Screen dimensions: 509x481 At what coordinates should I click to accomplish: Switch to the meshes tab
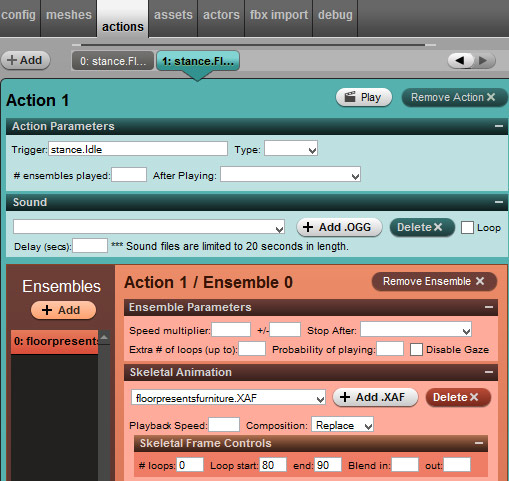click(69, 15)
